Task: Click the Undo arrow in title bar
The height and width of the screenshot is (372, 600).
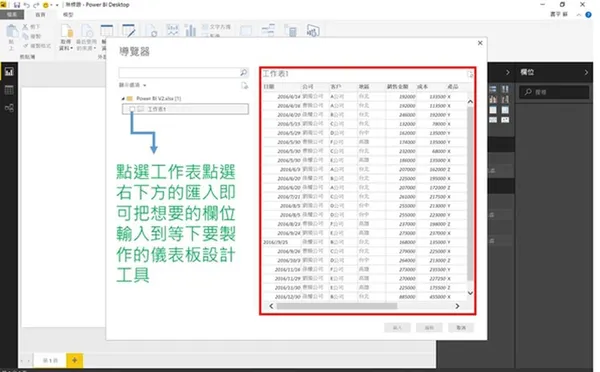Action: coord(27,5)
